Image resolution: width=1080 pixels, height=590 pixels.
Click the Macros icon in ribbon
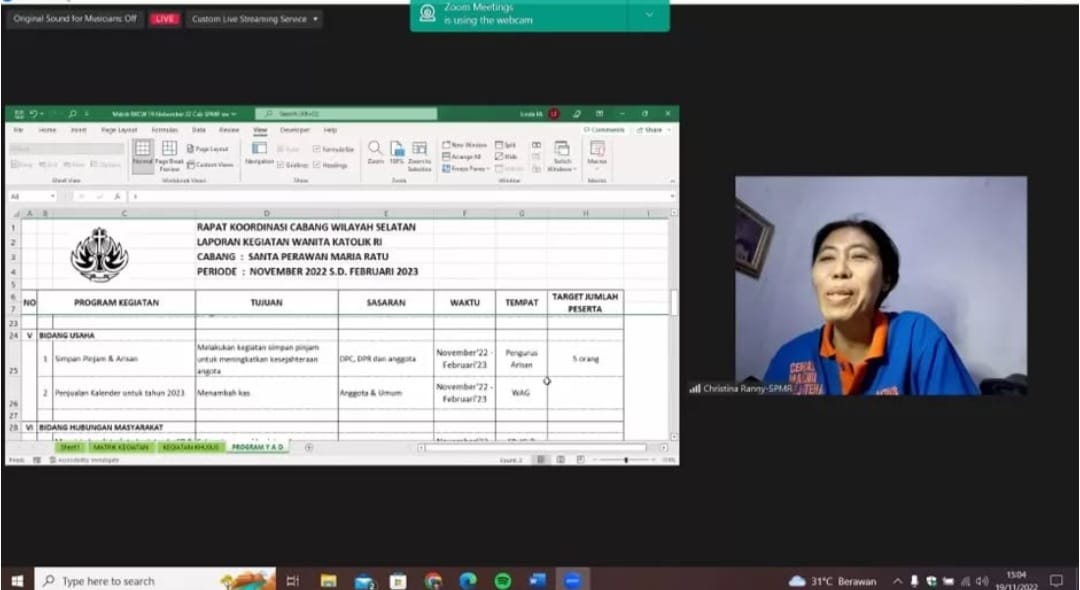[x=597, y=150]
